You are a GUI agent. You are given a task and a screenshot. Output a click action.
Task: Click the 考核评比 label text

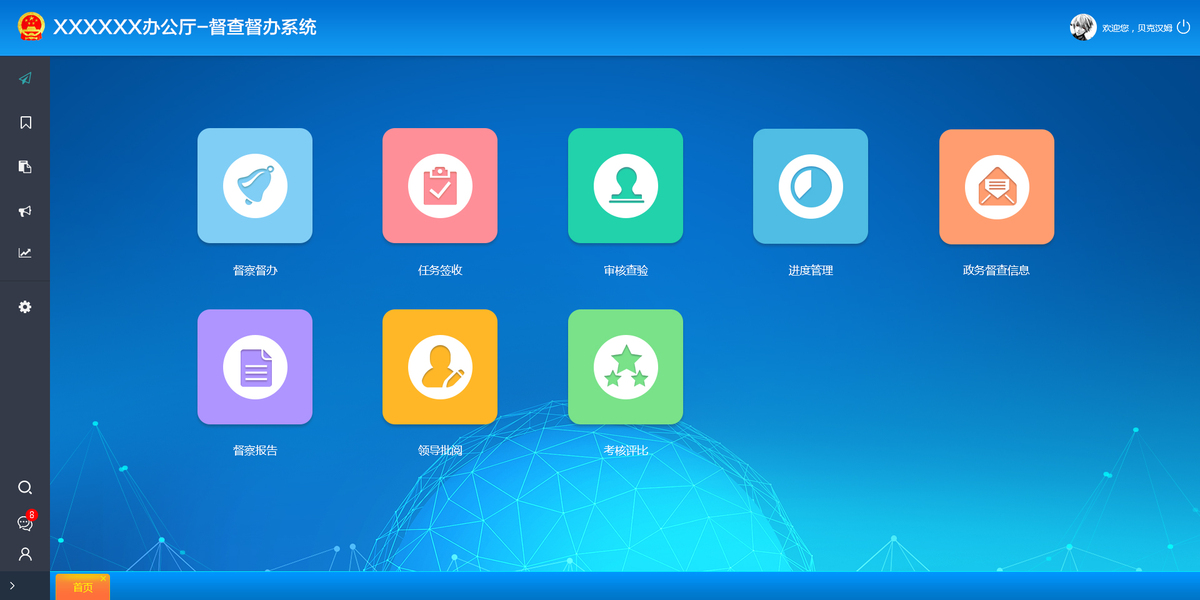pos(626,451)
